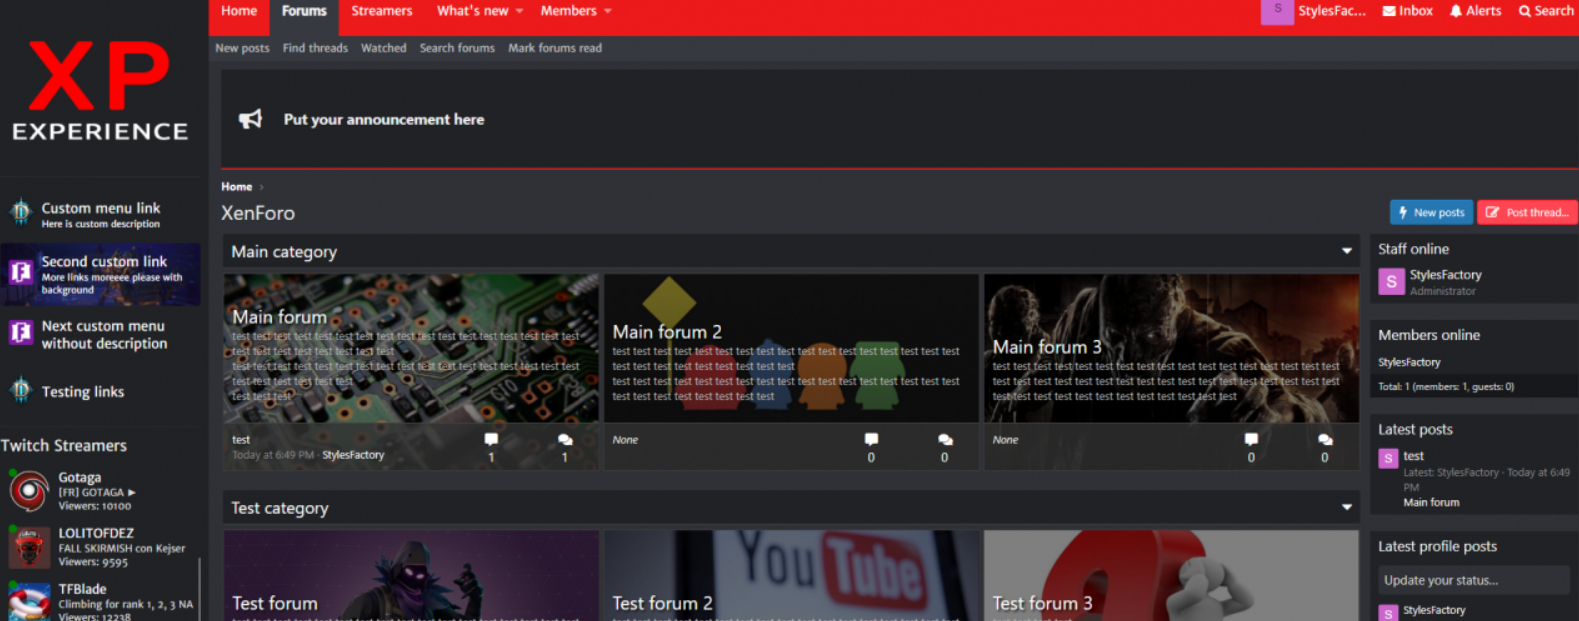1579x621 pixels.
Task: Open Gotaga streamer avatar
Action: (29, 490)
